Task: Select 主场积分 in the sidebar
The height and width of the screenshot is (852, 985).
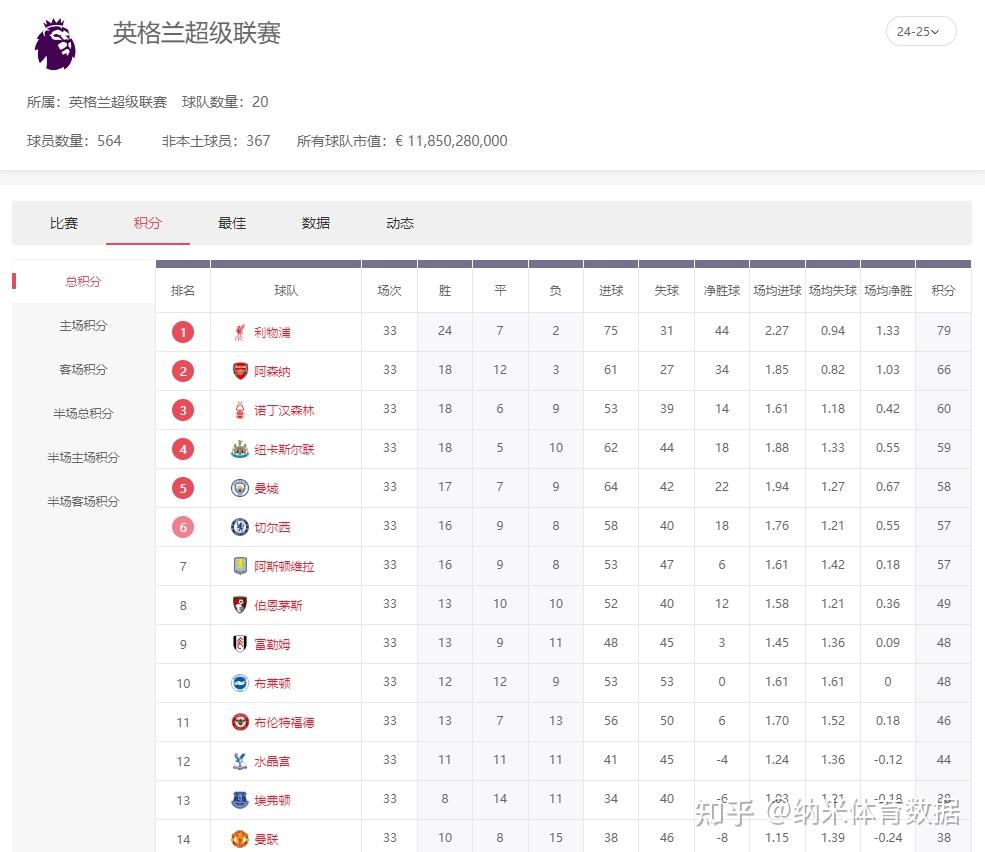Action: [81, 325]
